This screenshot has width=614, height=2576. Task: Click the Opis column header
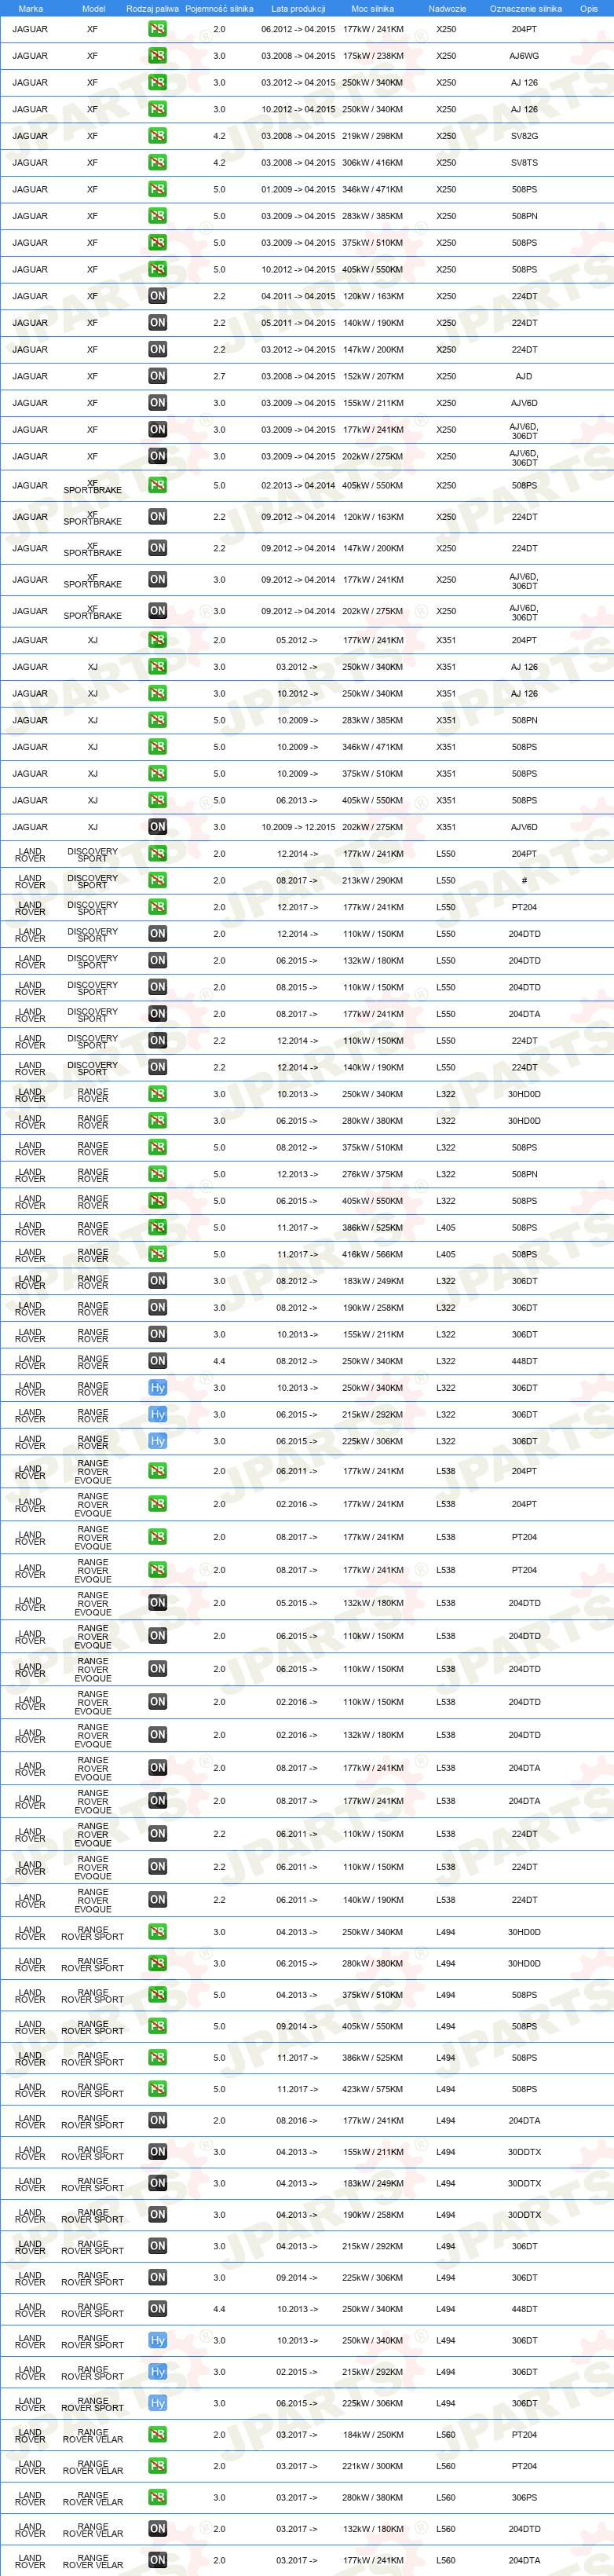click(589, 8)
